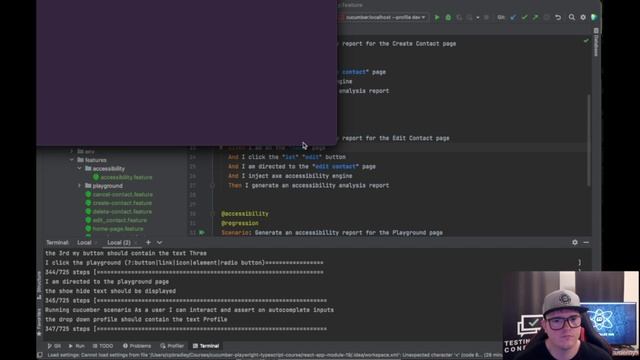Select the playground folder
The width and height of the screenshot is (640, 360).
(x=107, y=186)
